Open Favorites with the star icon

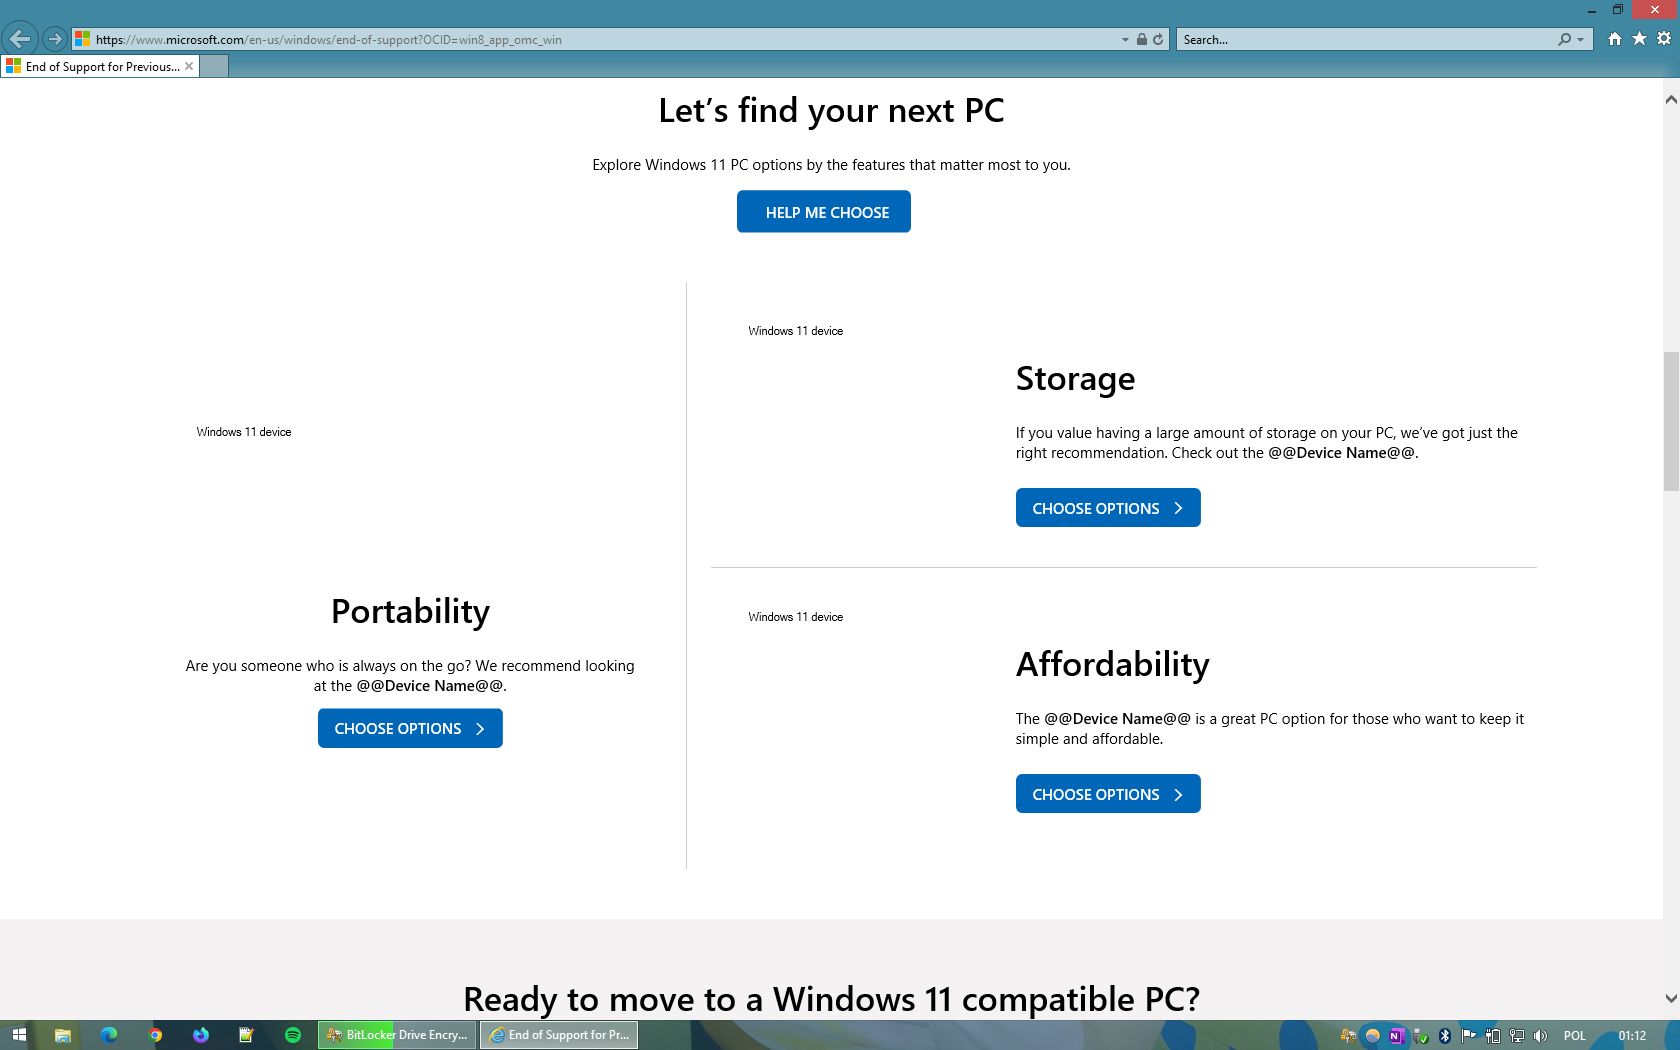(x=1639, y=39)
